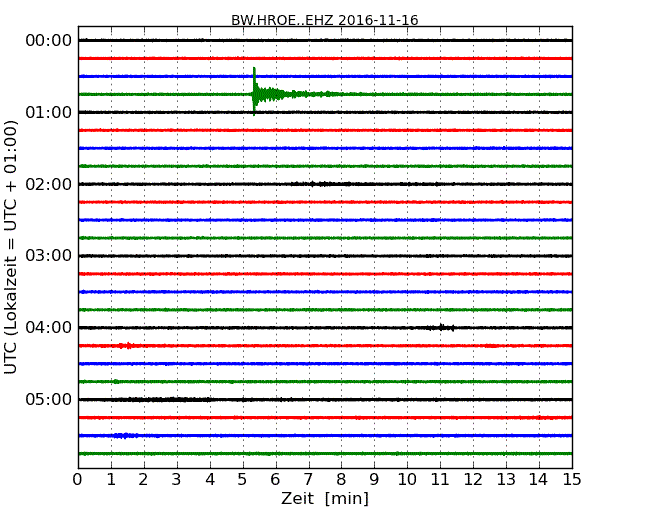The height and width of the screenshot is (520, 650).
Task: Click the plot title BW.HROE..EHZ 2016-11-16
Action: (x=325, y=20)
